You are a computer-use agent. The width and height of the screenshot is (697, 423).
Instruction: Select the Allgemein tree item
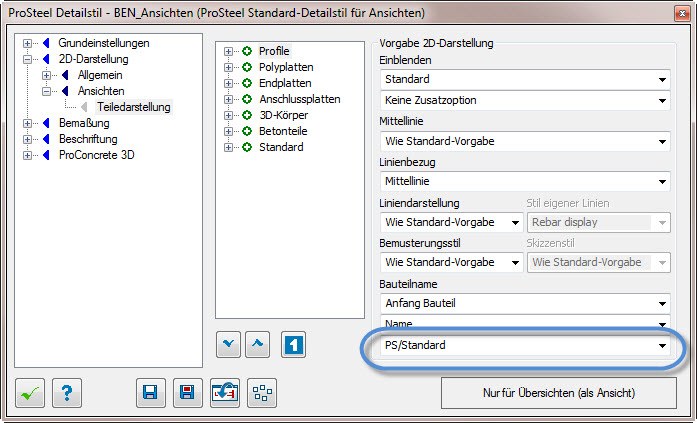100,75
